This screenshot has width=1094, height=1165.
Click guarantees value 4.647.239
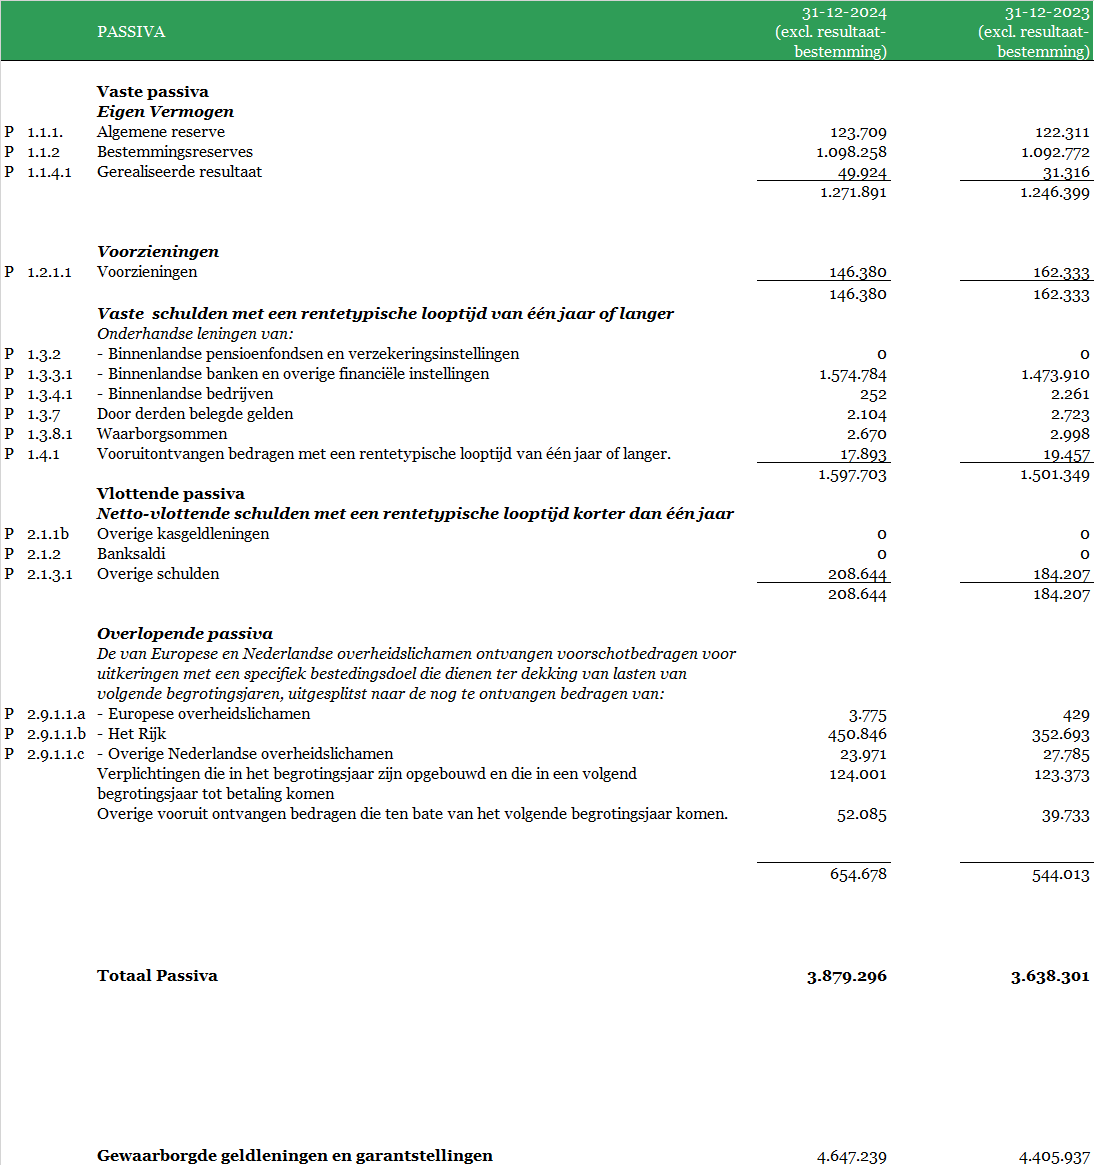(852, 1157)
